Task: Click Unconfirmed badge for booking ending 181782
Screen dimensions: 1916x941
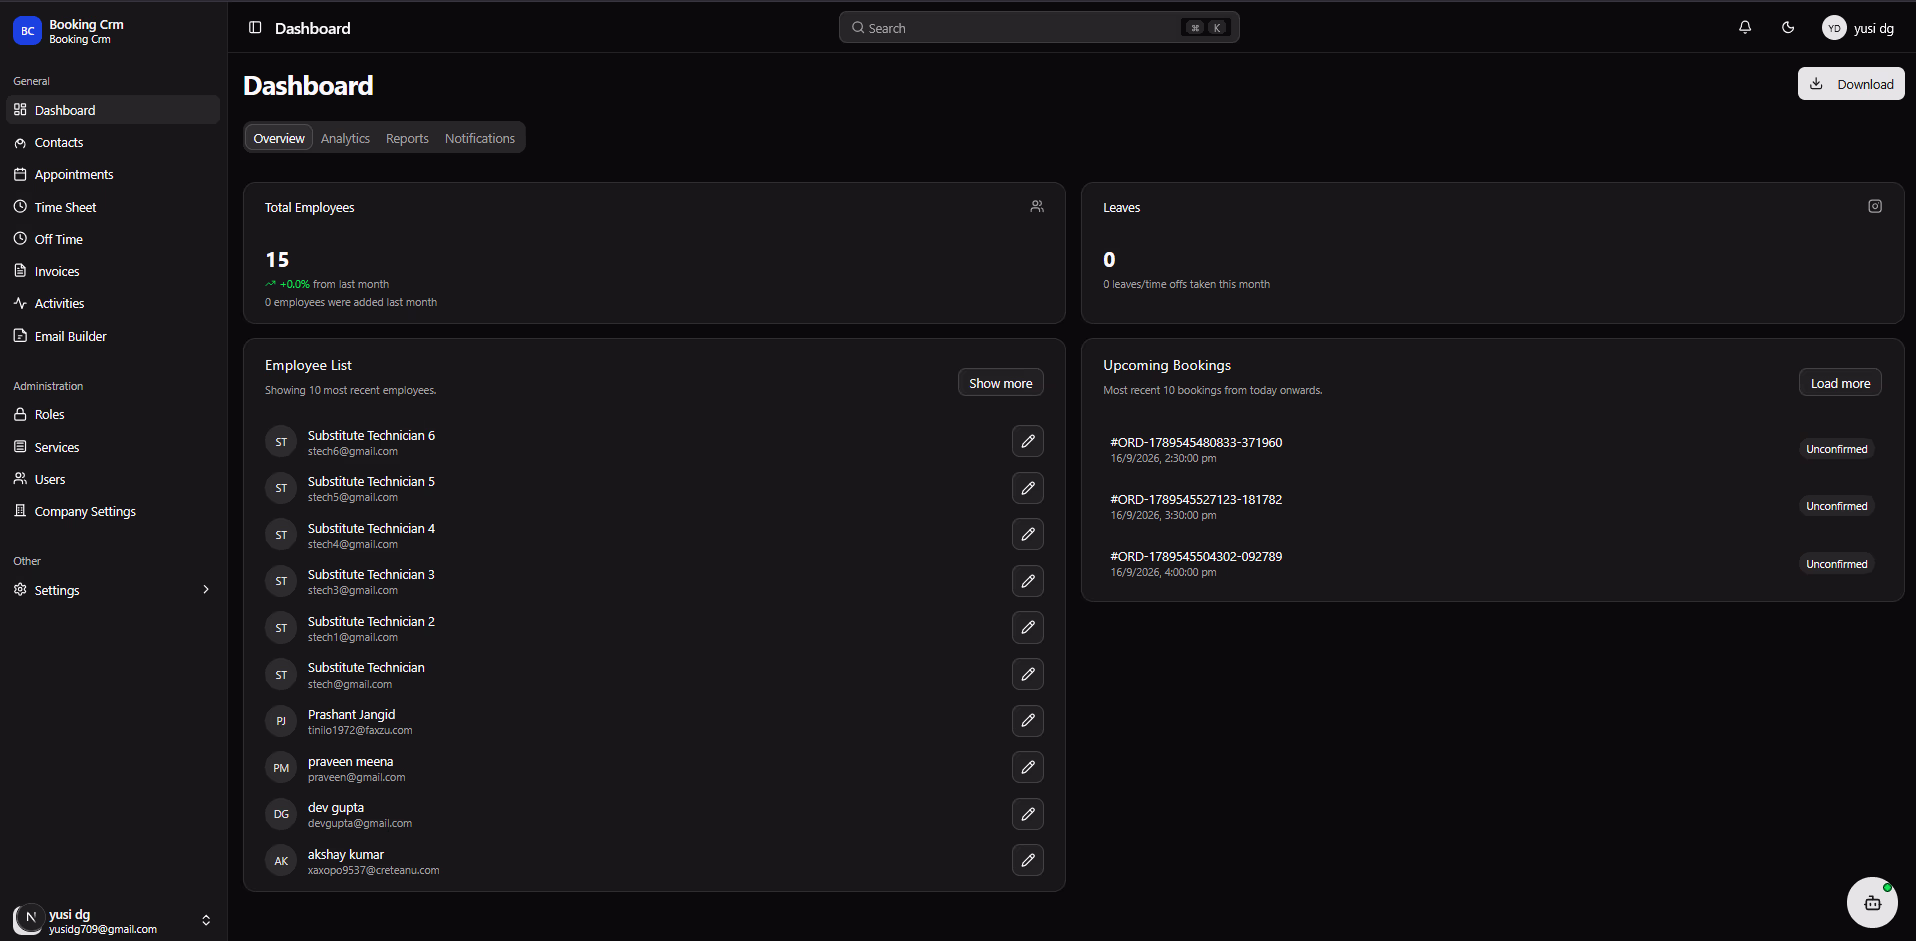Action: [x=1836, y=506]
